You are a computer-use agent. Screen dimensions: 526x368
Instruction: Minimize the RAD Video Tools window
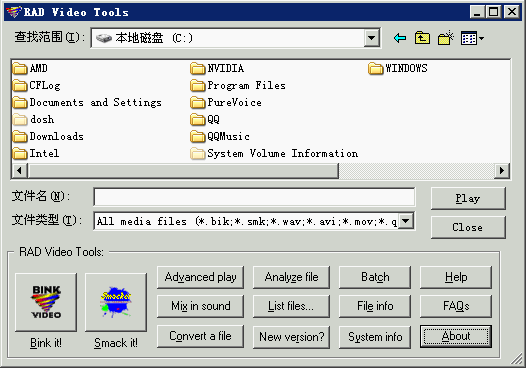(x=477, y=12)
